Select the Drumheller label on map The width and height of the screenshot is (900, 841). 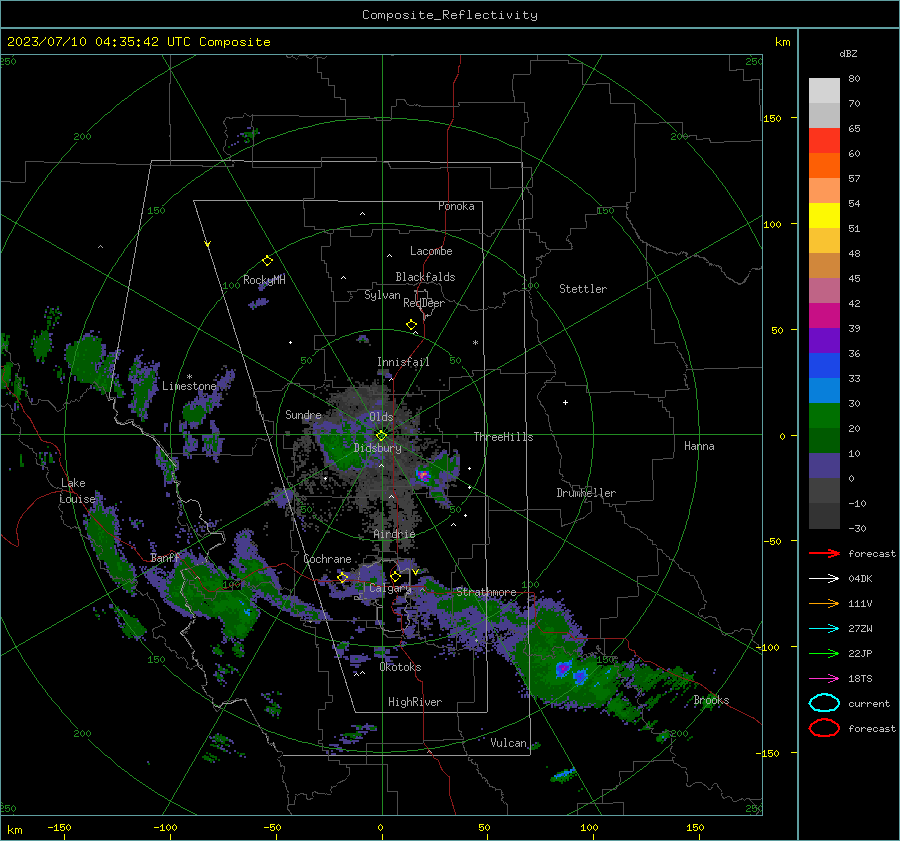pyautogui.click(x=586, y=493)
